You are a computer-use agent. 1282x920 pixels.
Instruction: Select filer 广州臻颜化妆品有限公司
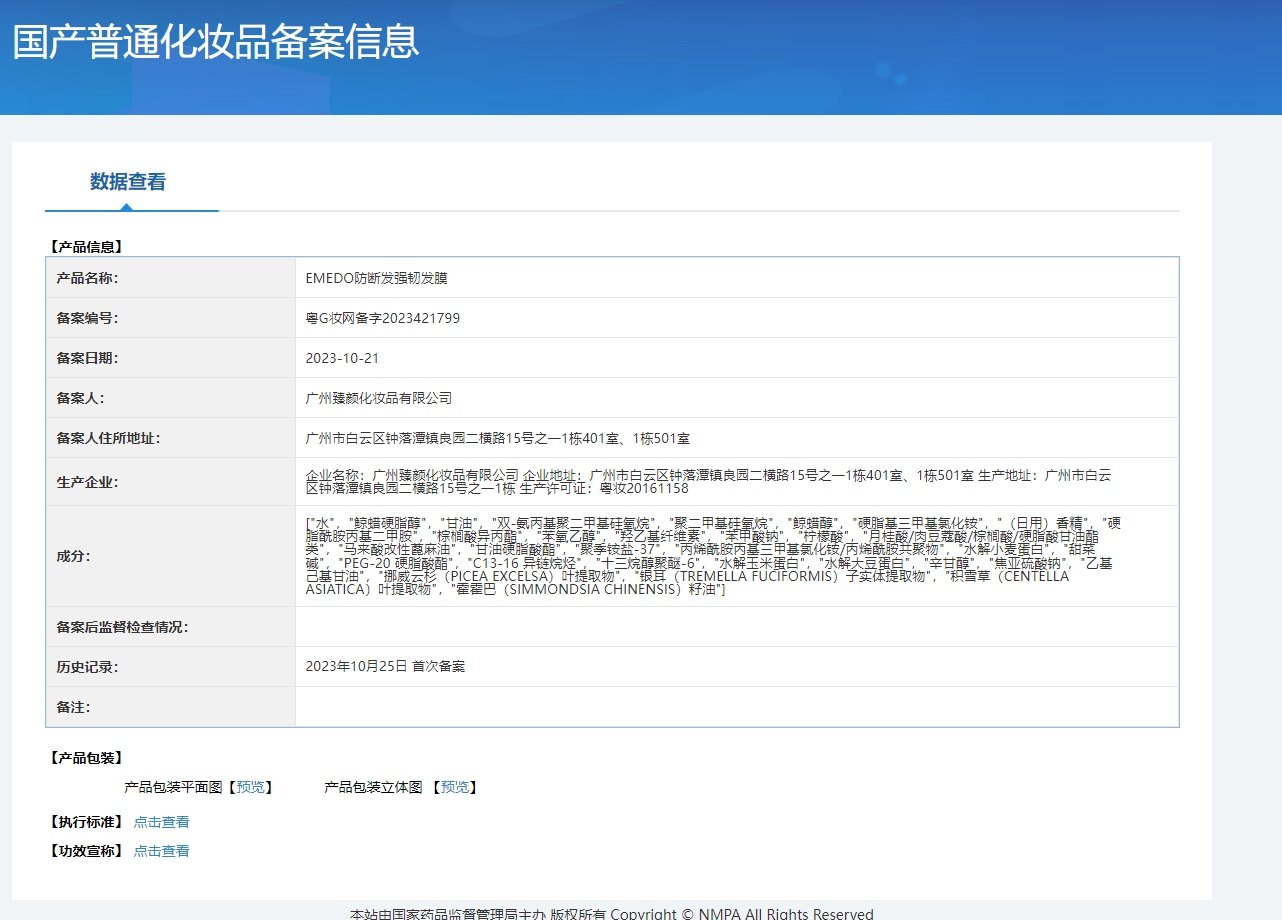[382, 397]
